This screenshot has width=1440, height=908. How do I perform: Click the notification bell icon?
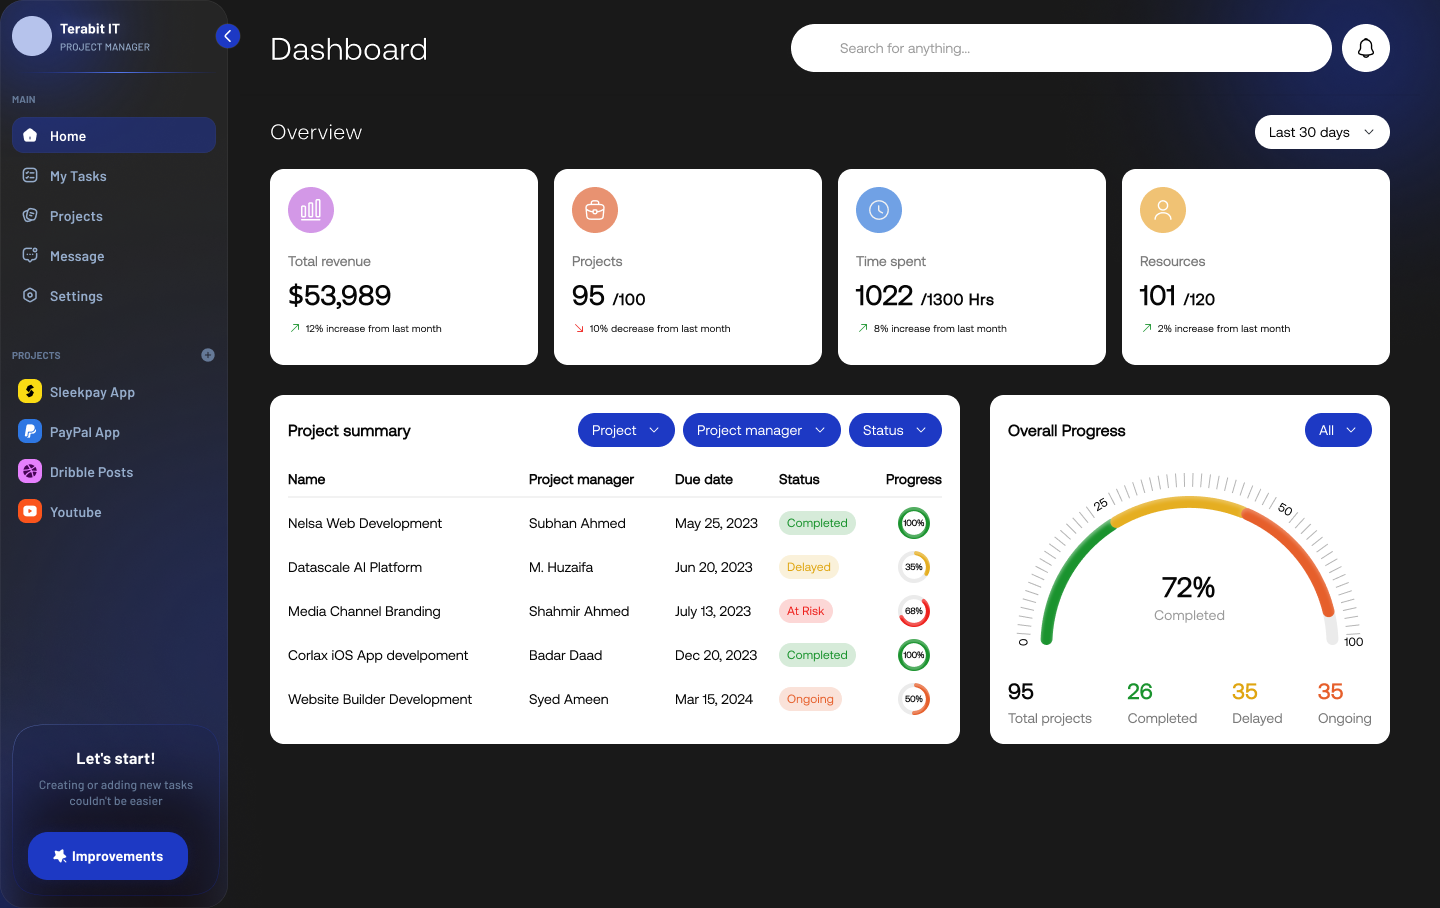click(x=1365, y=47)
